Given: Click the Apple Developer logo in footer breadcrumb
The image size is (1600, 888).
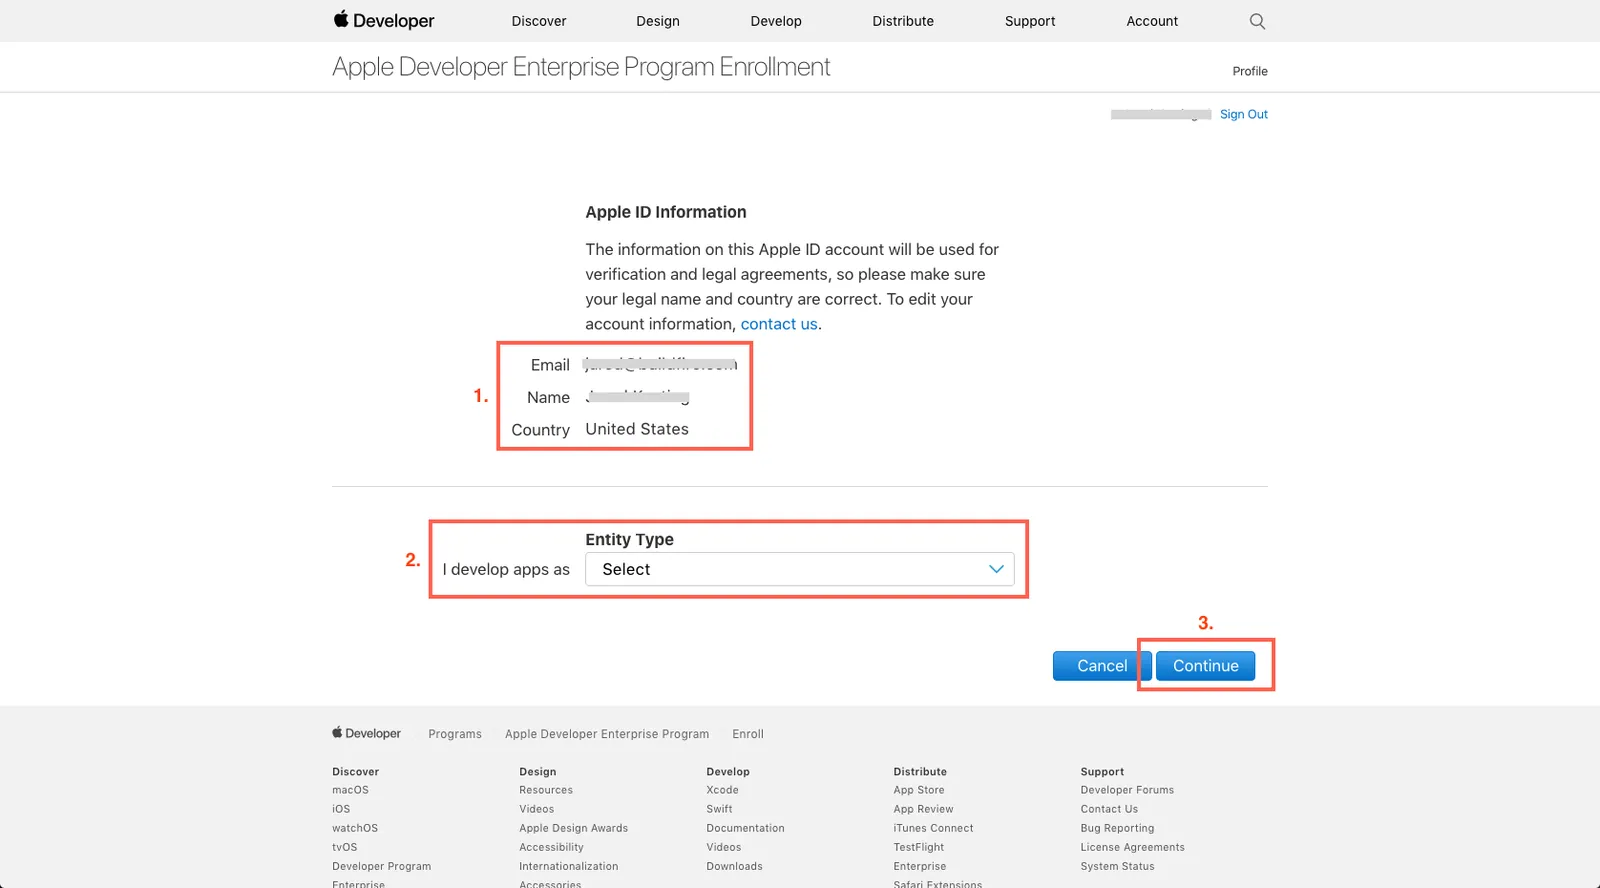Looking at the screenshot, I should pyautogui.click(x=367, y=733).
